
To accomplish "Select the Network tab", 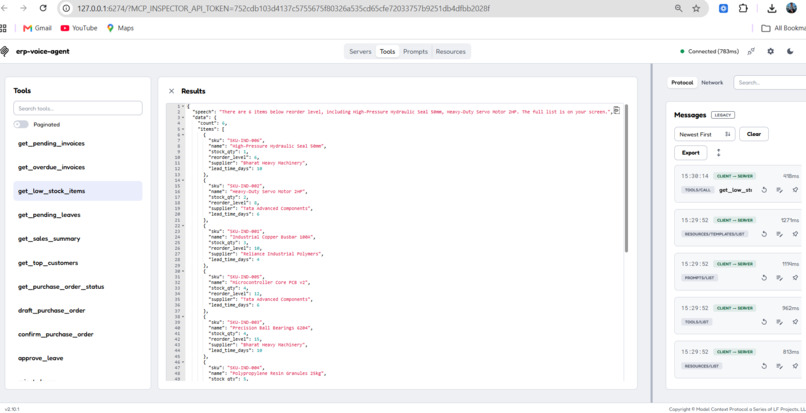I will pos(712,82).
